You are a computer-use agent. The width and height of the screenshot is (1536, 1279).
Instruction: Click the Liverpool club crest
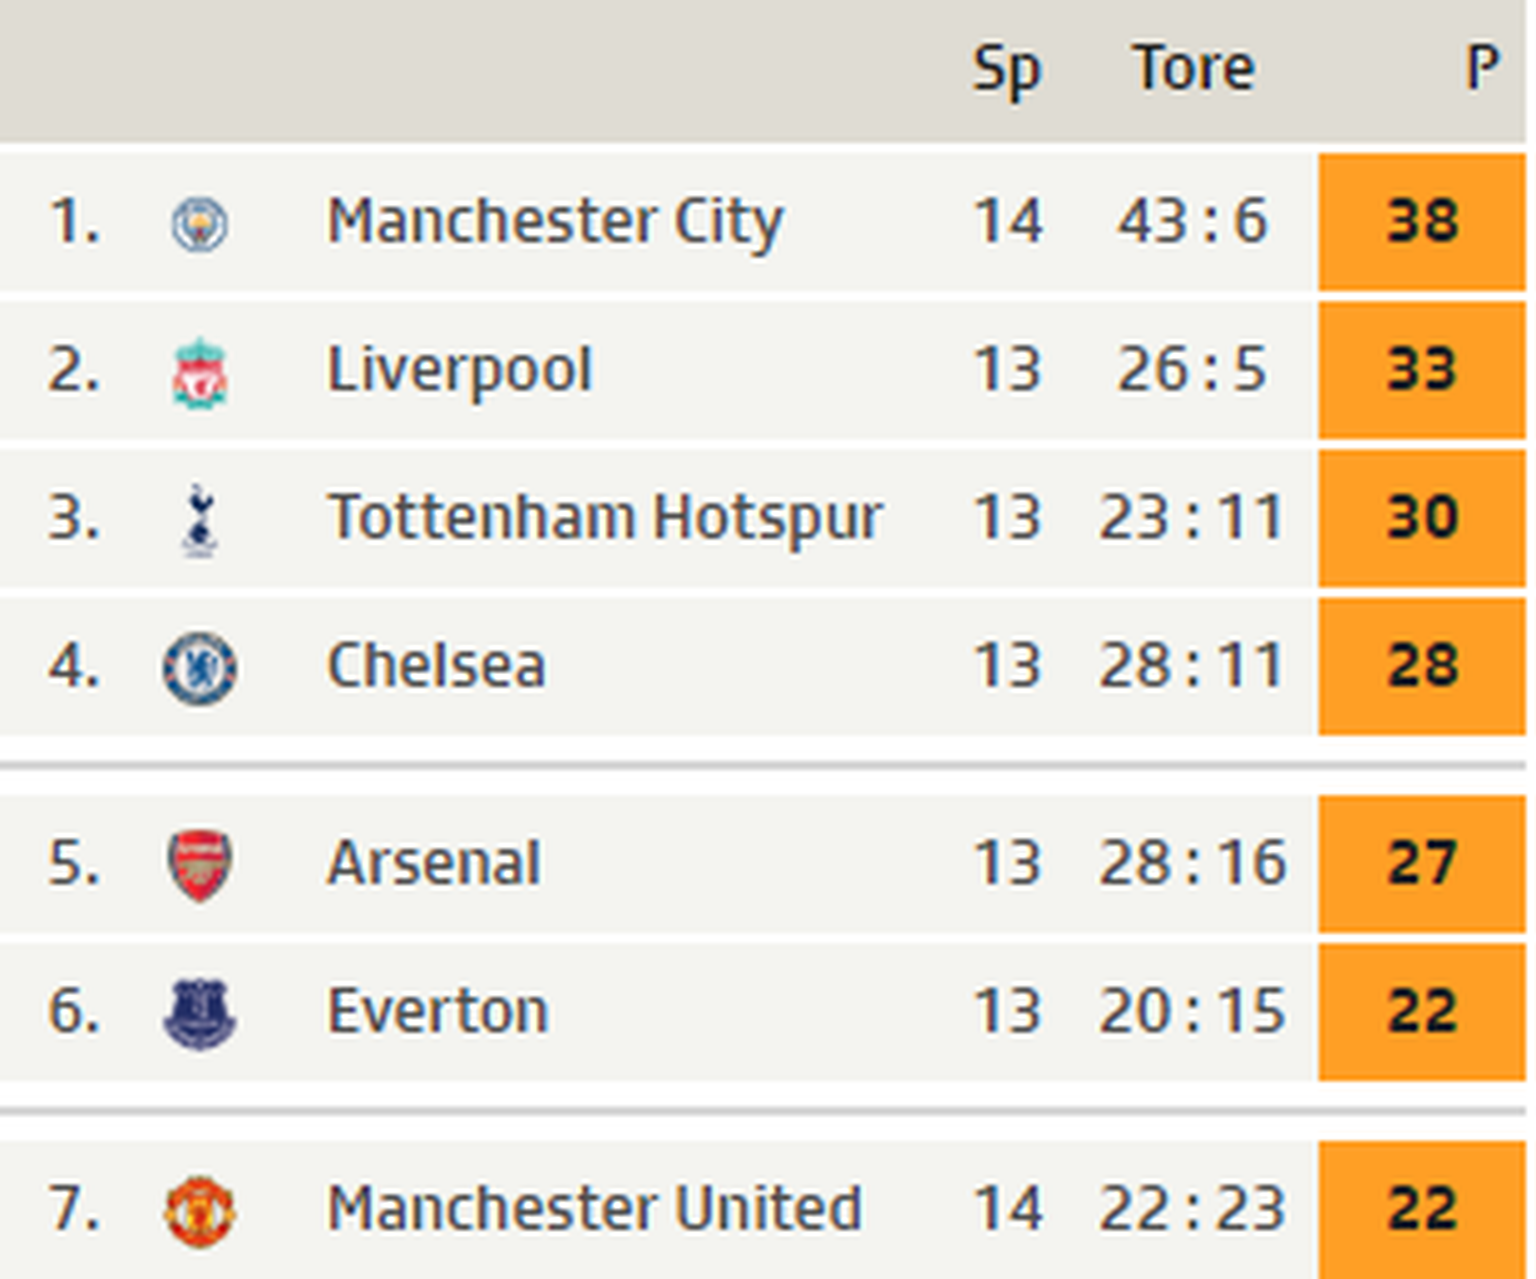(x=200, y=374)
